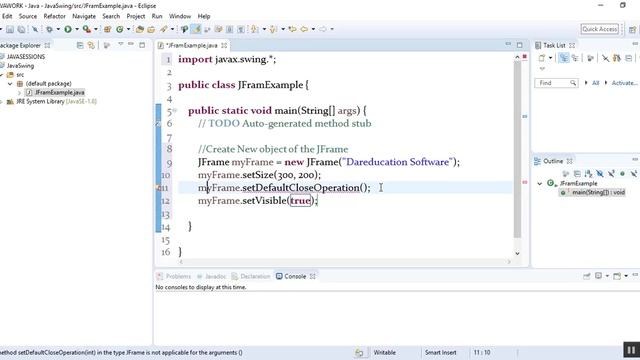Screen dimensions: 640x360
Task: Open dropdown next to Debug icon
Action: tap(58, 29)
